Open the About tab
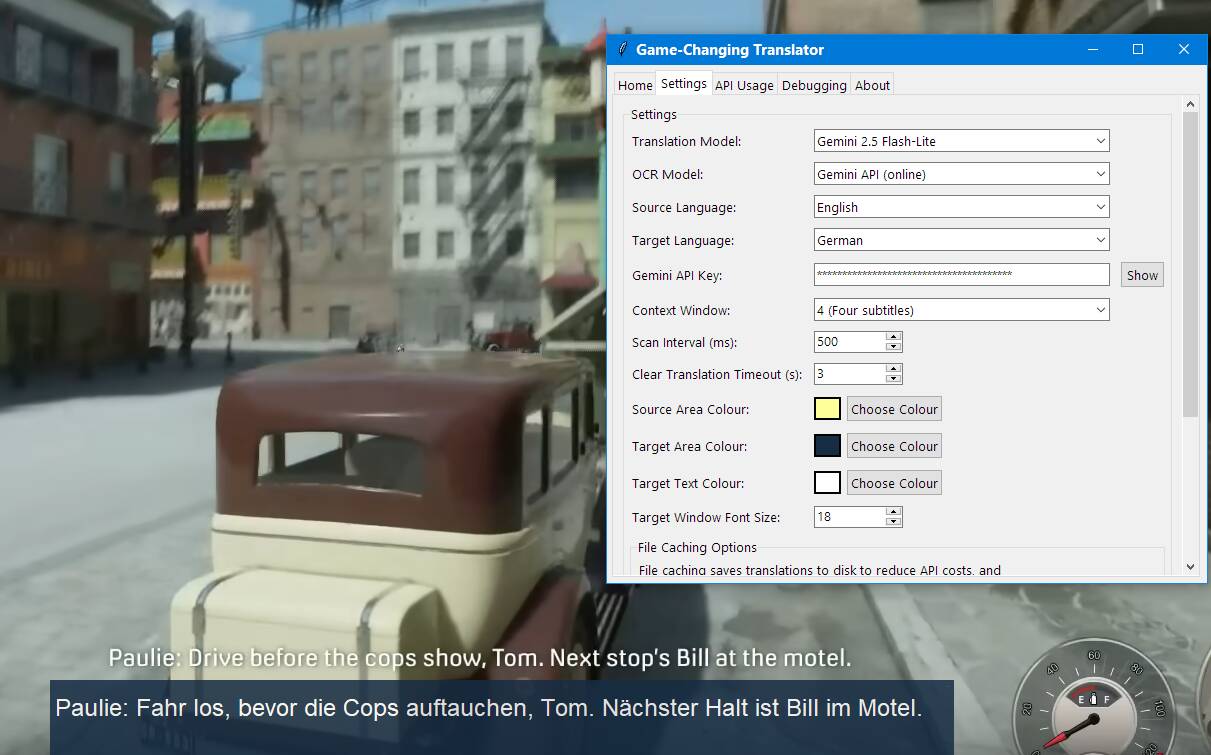1211x755 pixels. tap(872, 85)
